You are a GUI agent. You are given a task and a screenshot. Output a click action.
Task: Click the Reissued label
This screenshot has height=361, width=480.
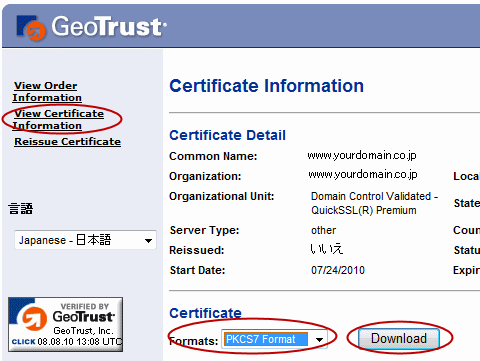[197, 250]
